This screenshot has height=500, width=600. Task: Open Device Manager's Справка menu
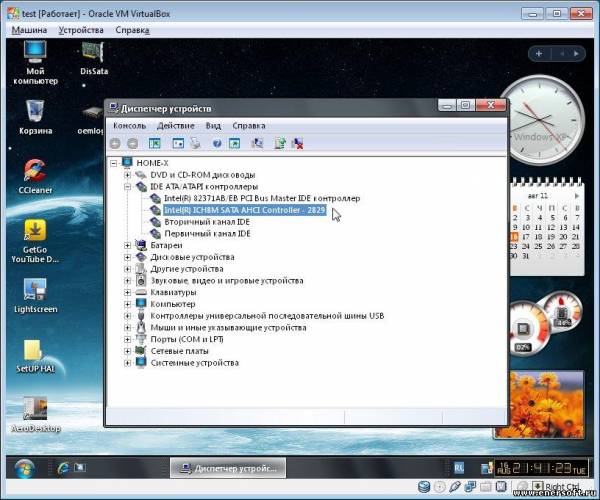(x=249, y=125)
